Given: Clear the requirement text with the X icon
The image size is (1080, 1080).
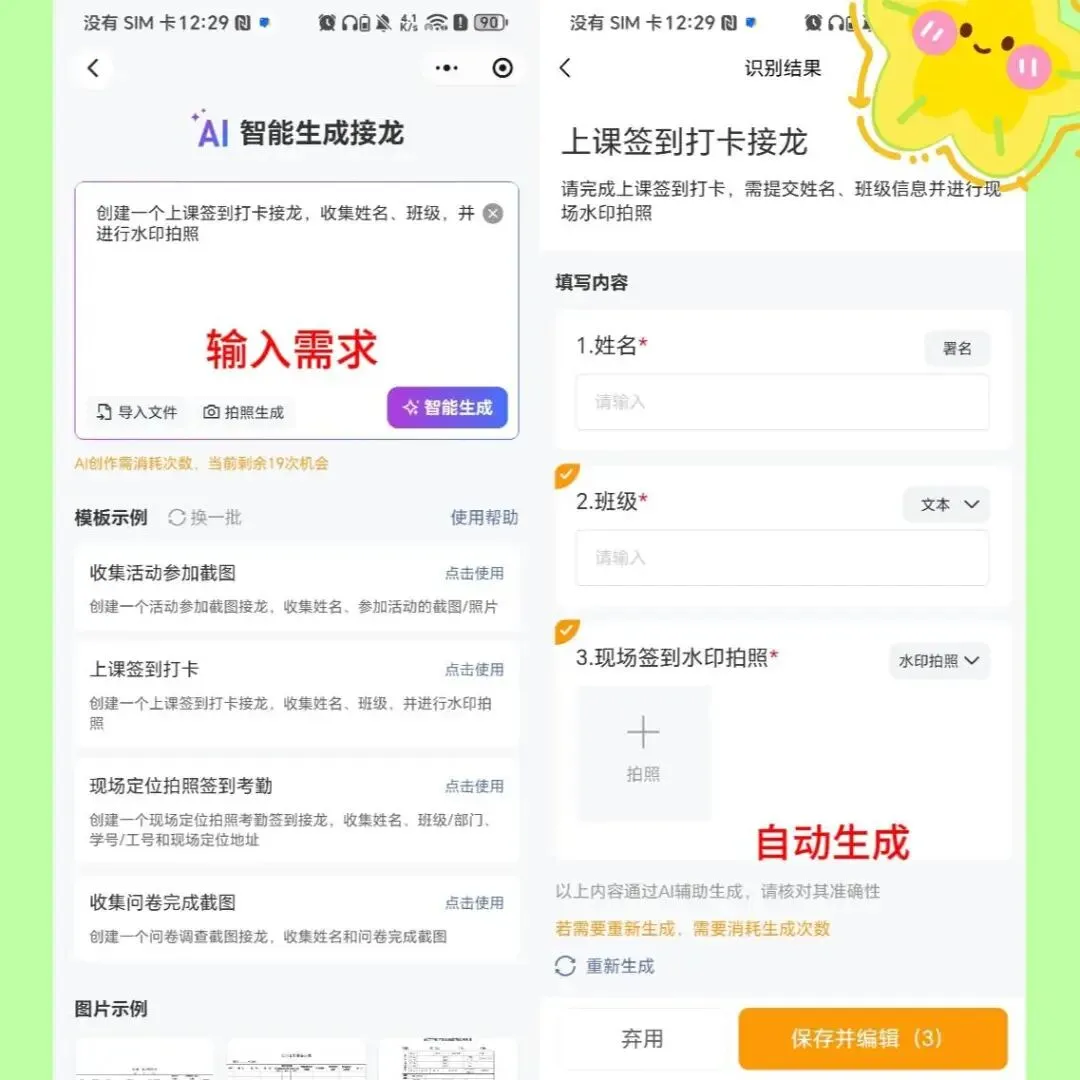Looking at the screenshot, I should pos(492,214).
